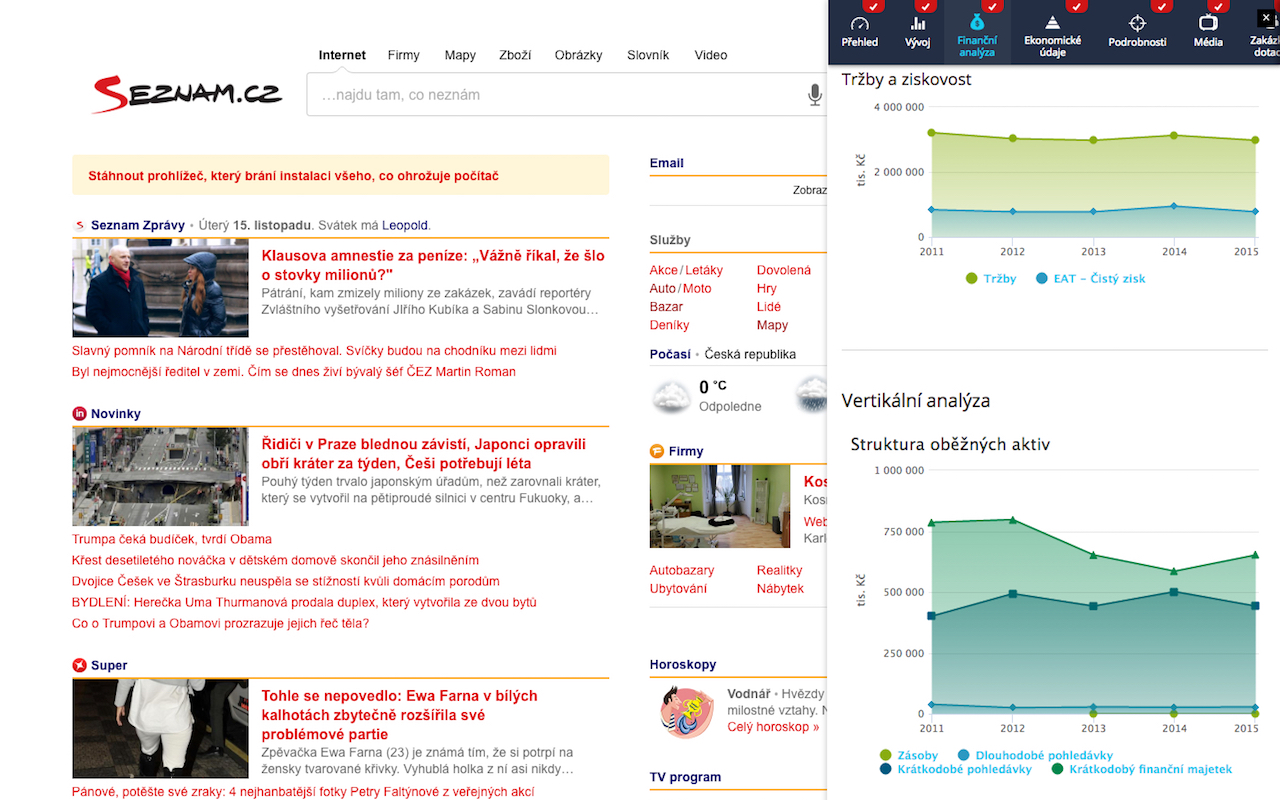Open the Celý horoskop » link

773,727
